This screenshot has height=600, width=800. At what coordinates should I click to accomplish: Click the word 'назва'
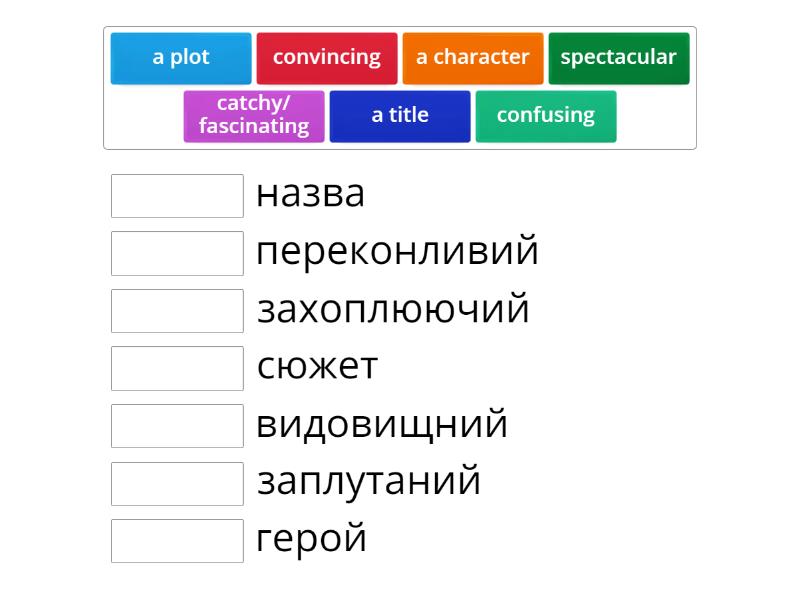(311, 194)
